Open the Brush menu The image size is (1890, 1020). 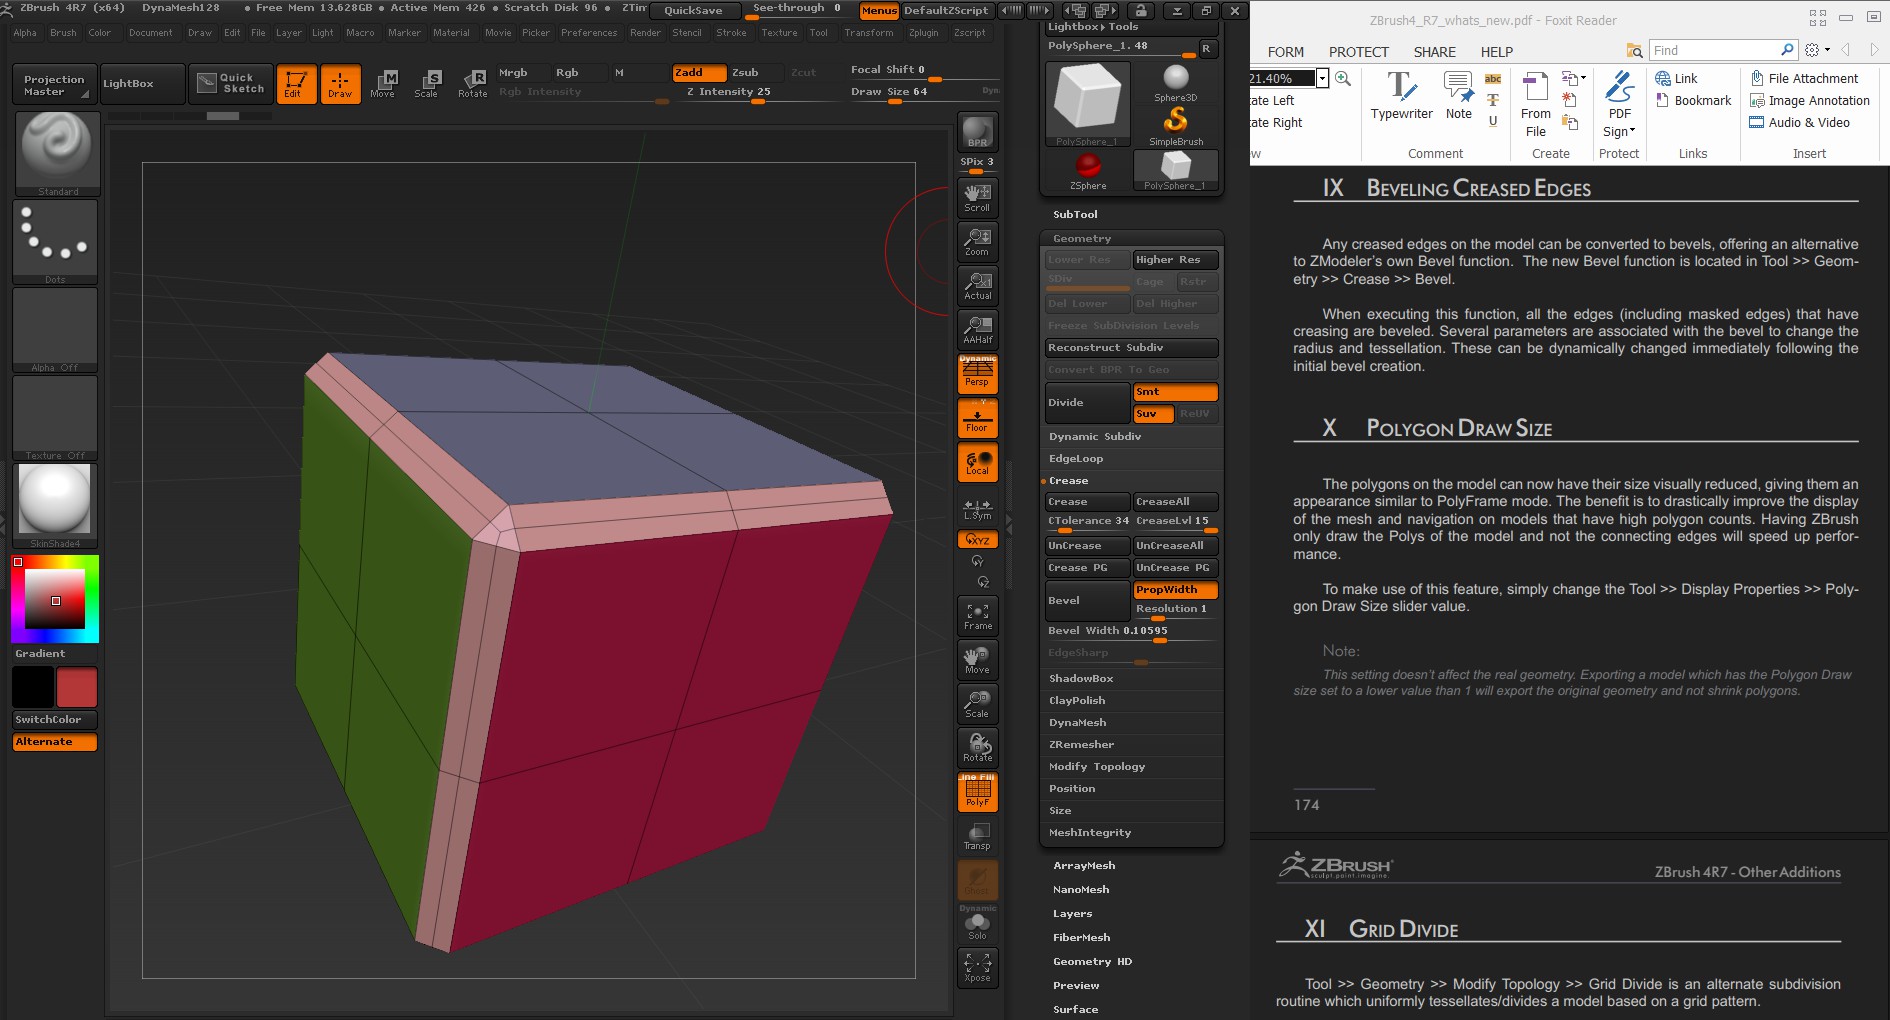63,33
